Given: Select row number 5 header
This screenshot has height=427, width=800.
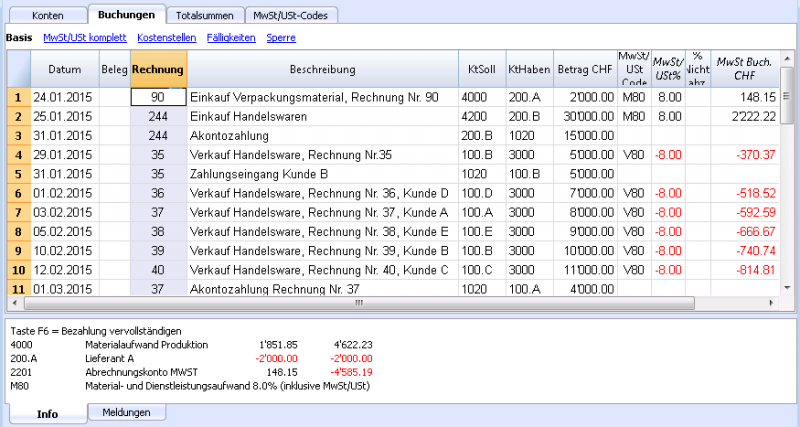Looking at the screenshot, I should (x=18, y=174).
